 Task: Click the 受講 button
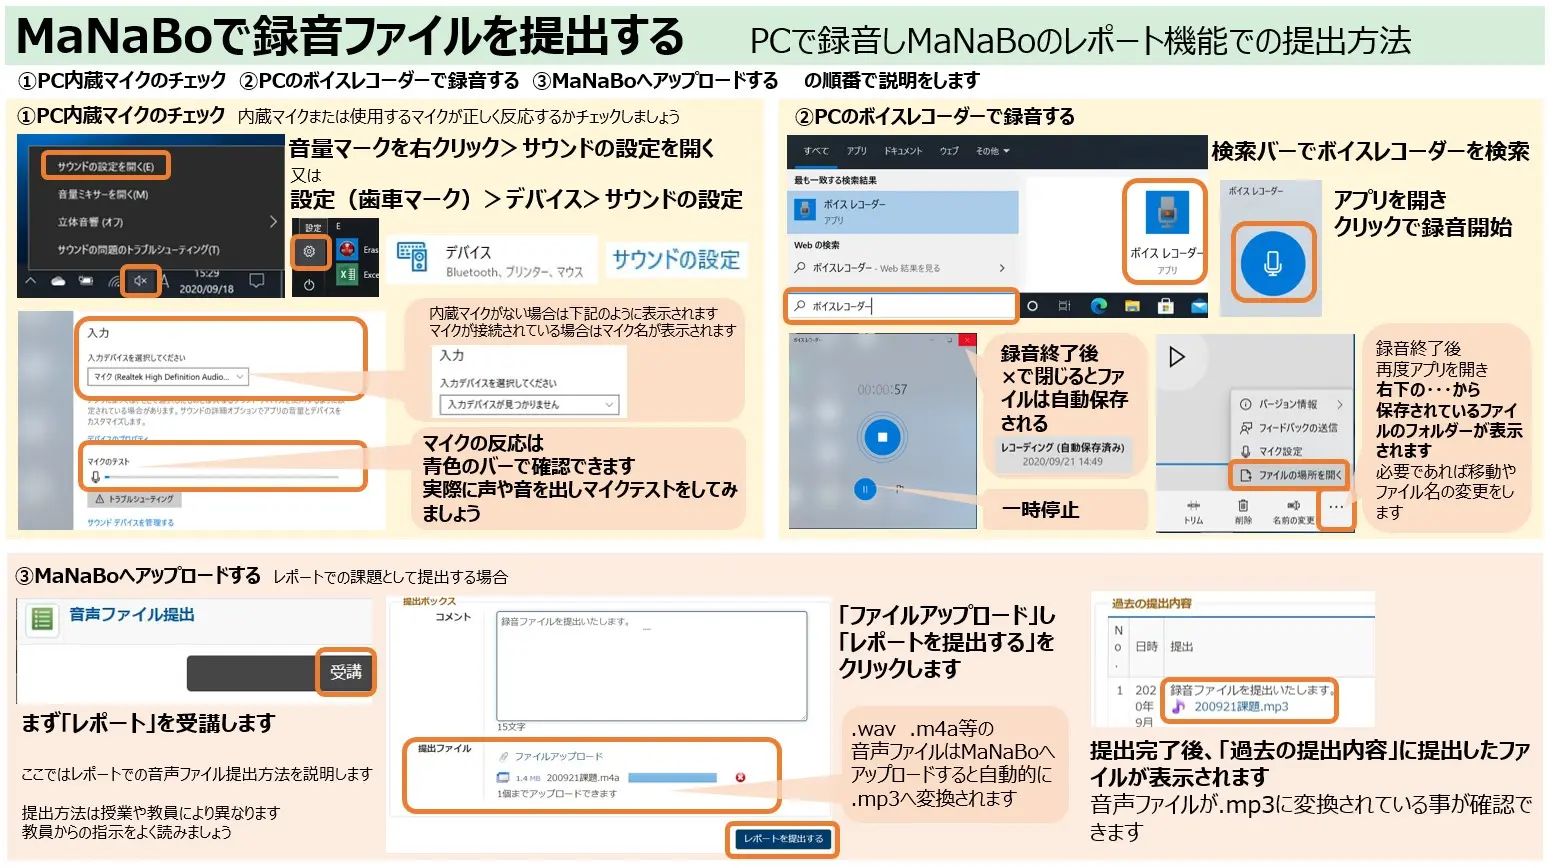point(345,673)
